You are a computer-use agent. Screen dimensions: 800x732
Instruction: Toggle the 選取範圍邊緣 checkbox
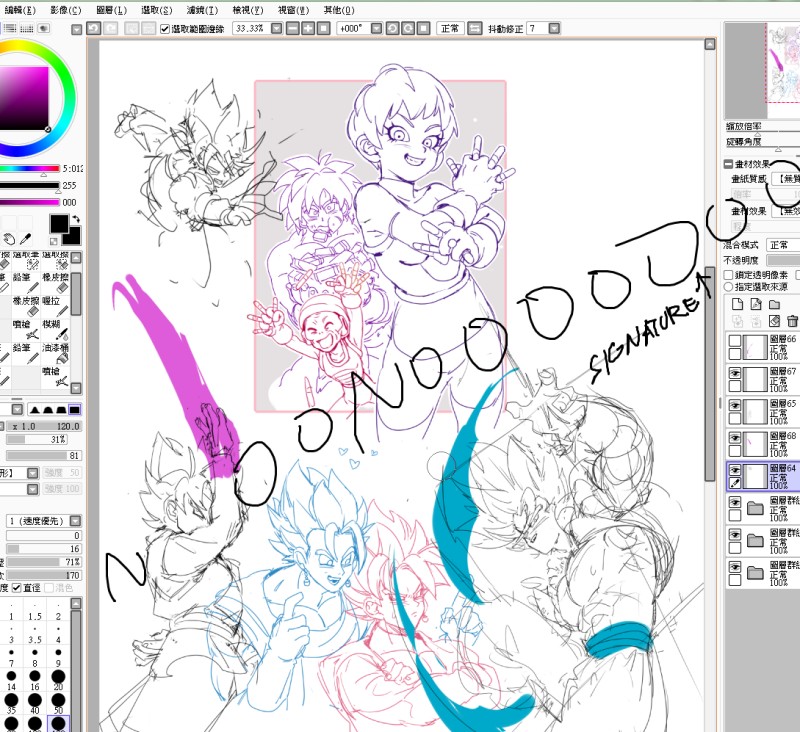pyautogui.click(x=164, y=29)
